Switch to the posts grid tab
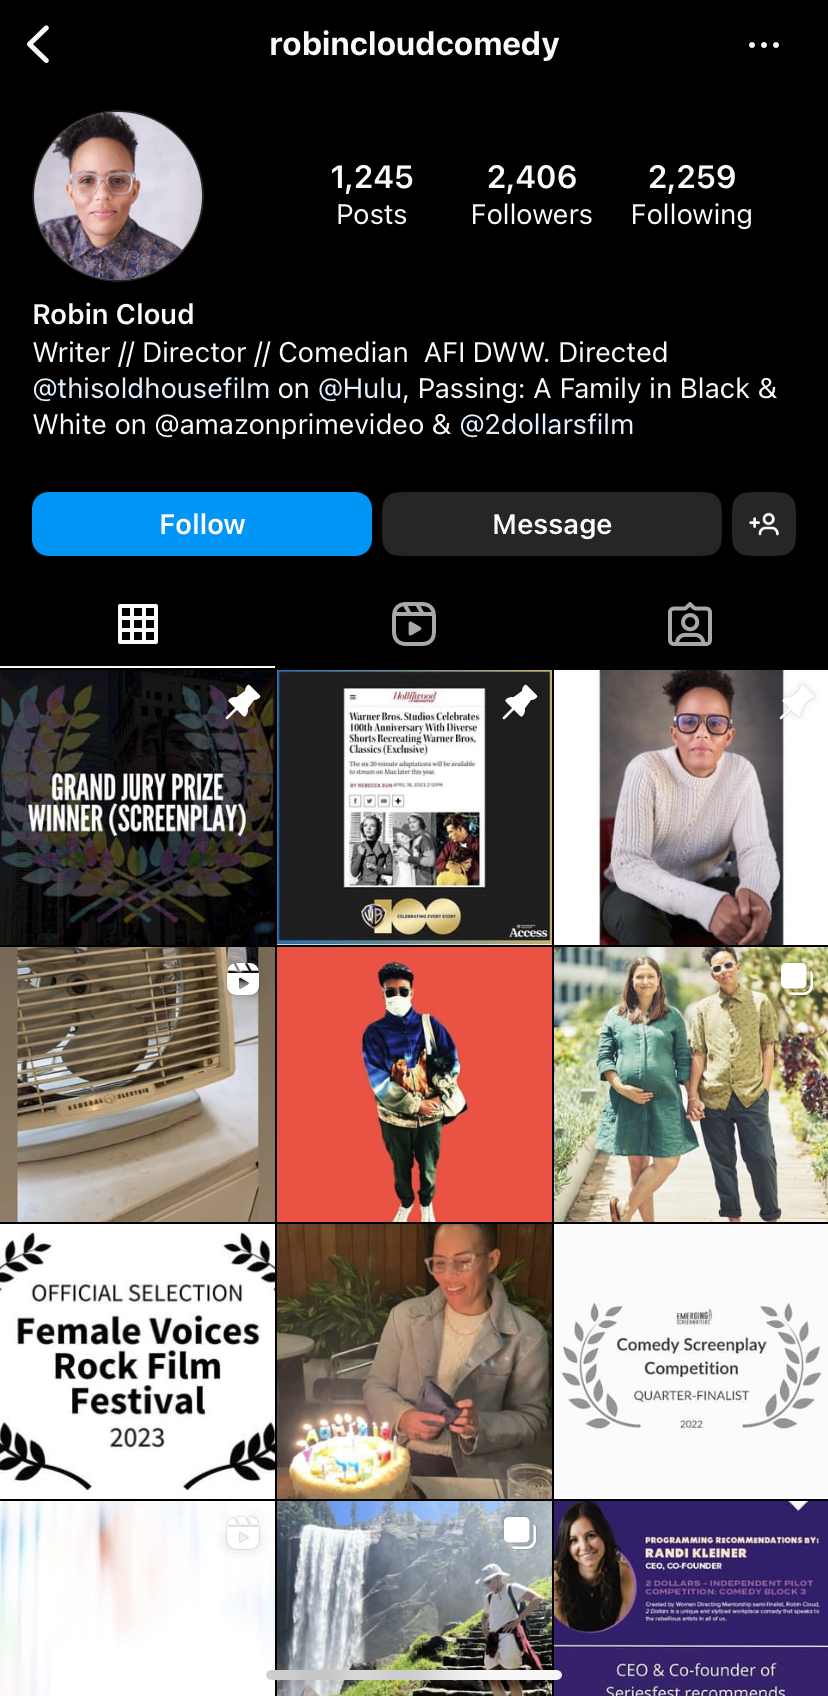 [x=138, y=624]
